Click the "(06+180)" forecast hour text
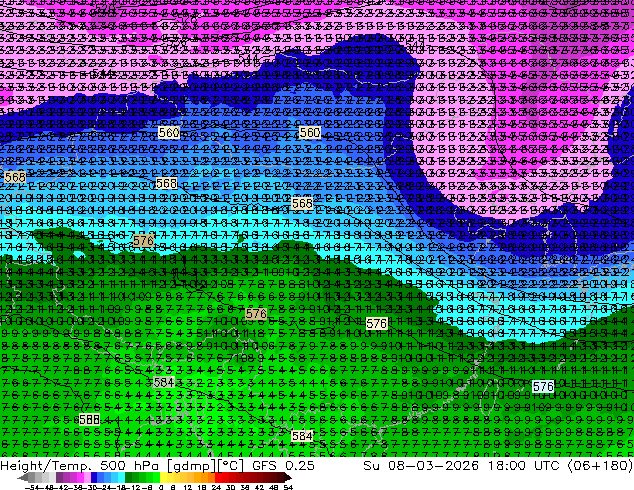The height and width of the screenshot is (490, 634). [x=600, y=466]
